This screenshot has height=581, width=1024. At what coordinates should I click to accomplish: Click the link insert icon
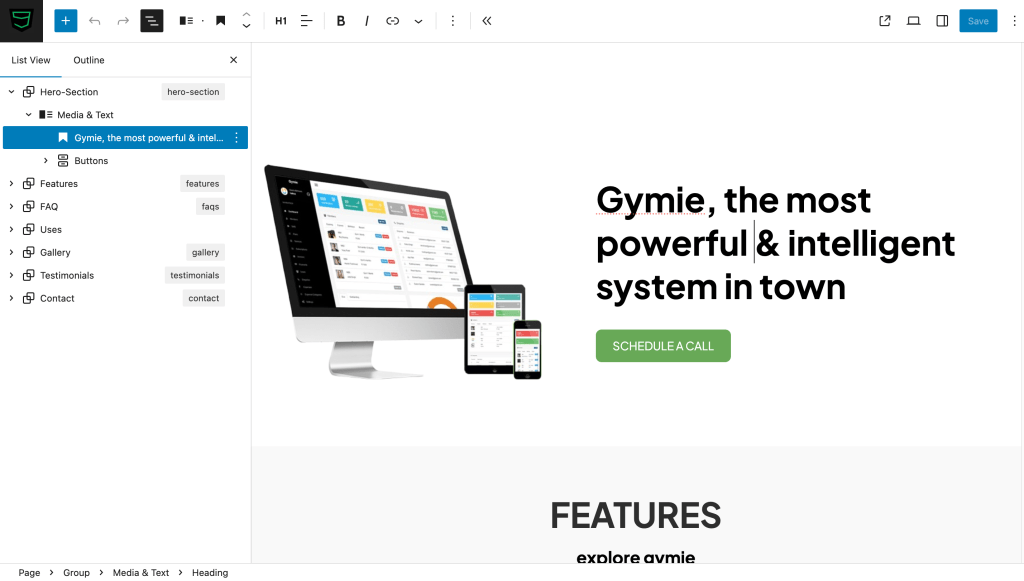[x=392, y=21]
